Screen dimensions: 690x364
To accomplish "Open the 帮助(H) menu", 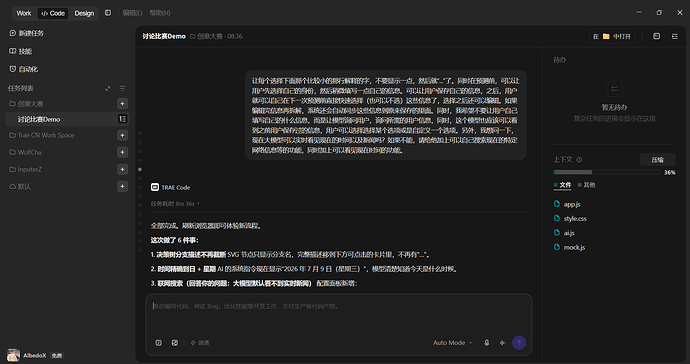I will tap(160, 13).
